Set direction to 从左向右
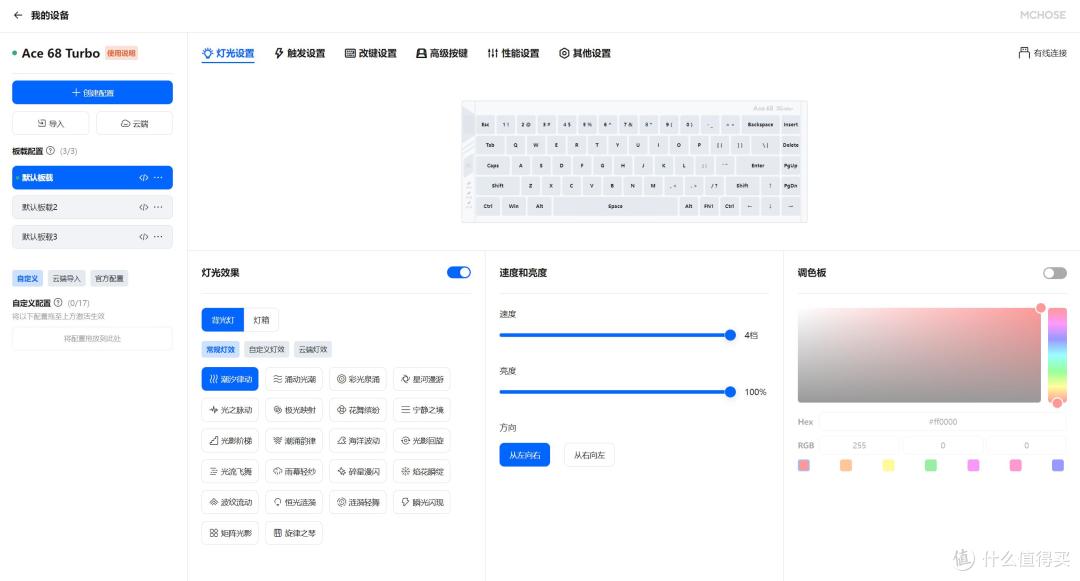Image resolution: width=1080 pixels, height=581 pixels. coord(525,455)
